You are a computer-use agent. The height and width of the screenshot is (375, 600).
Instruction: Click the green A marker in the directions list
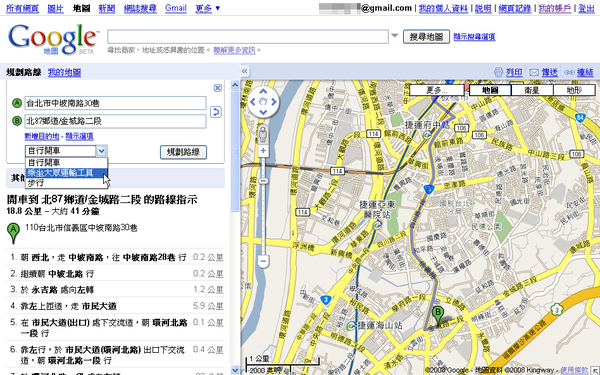click(13, 233)
